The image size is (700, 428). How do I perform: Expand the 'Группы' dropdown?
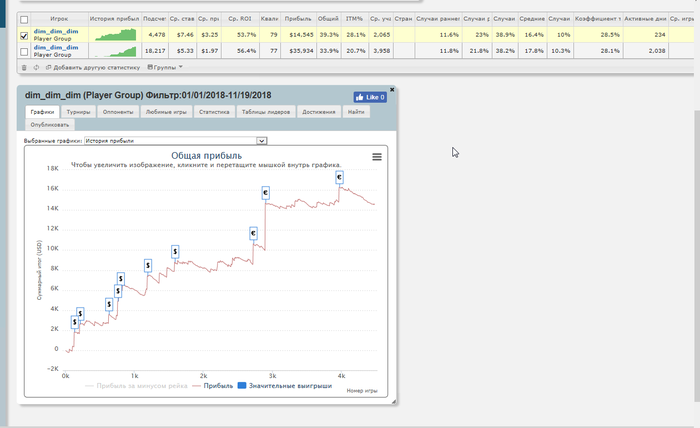[165, 67]
